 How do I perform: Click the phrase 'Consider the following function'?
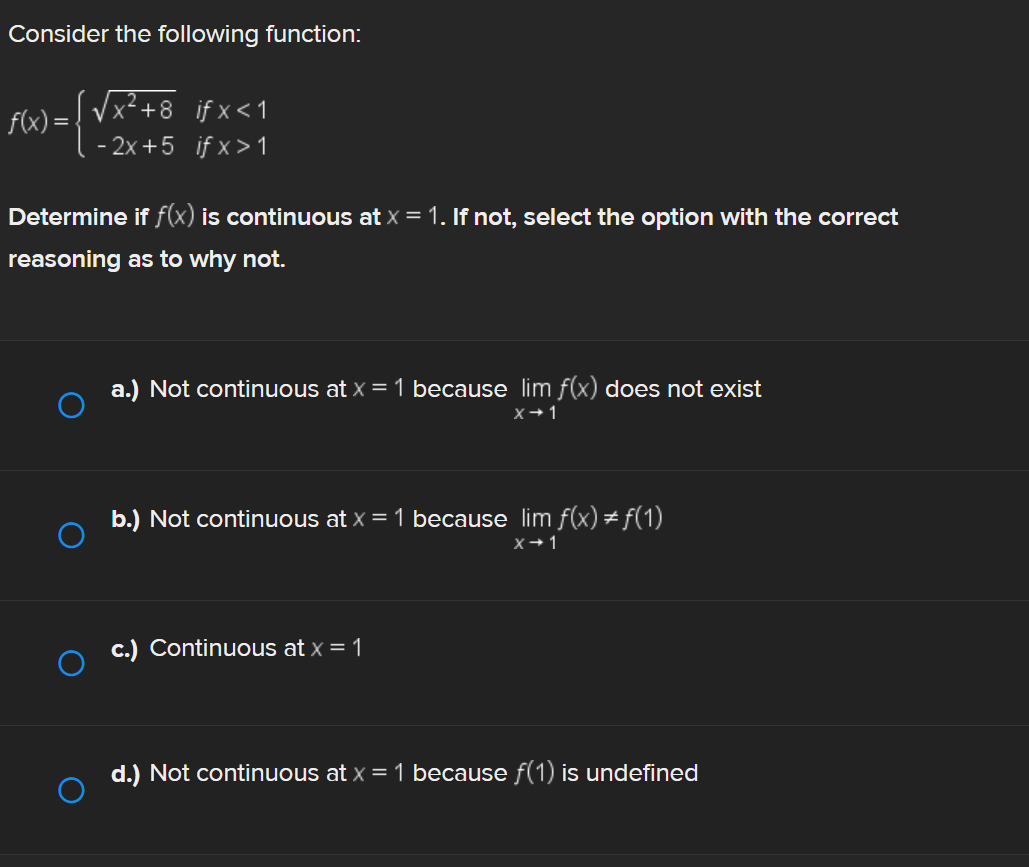[185, 33]
